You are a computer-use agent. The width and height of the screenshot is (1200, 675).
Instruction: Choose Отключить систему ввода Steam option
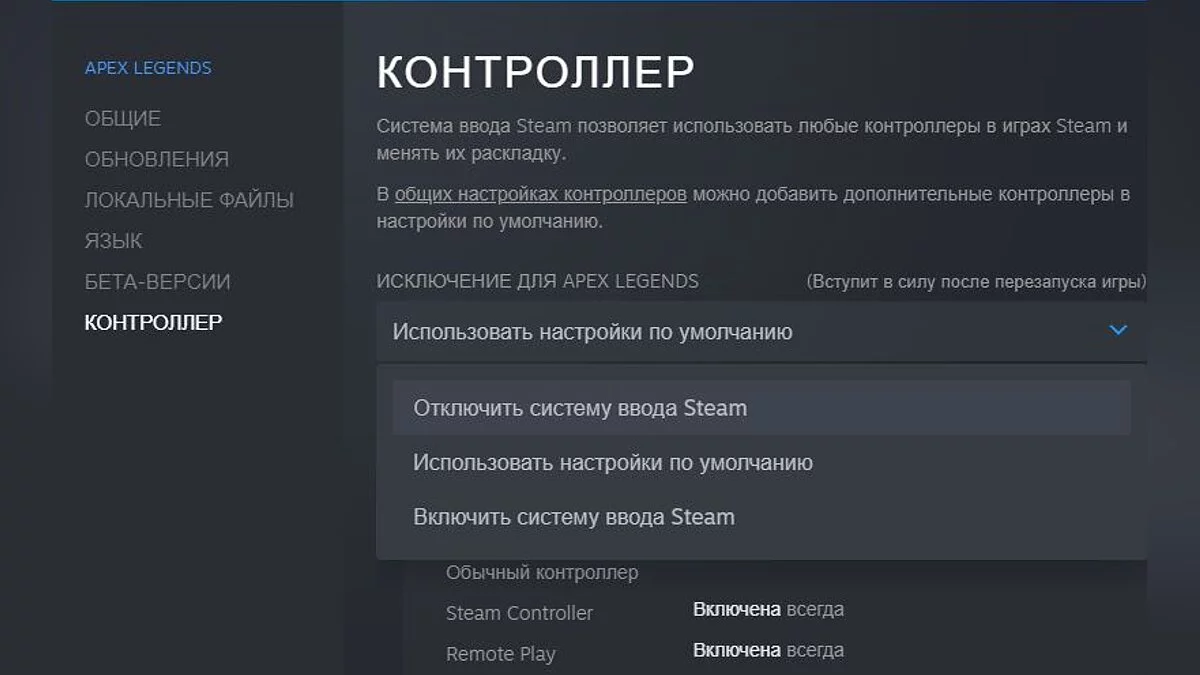pos(761,408)
